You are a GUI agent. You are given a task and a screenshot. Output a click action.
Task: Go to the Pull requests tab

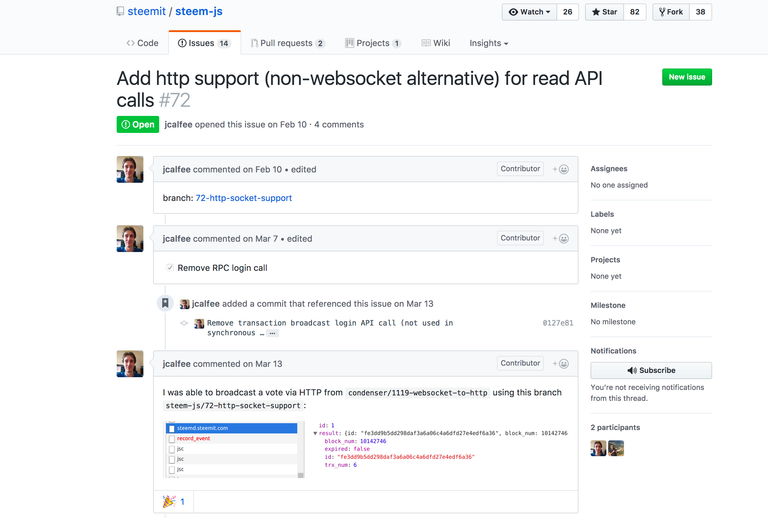[288, 43]
